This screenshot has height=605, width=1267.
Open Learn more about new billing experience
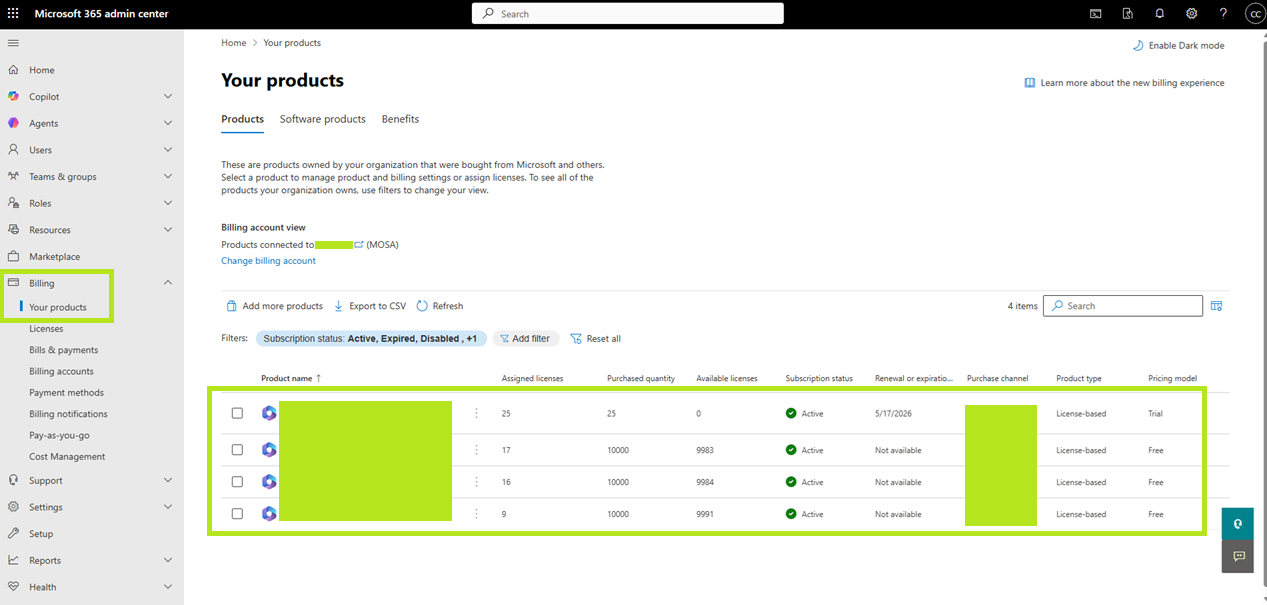(x=1124, y=83)
